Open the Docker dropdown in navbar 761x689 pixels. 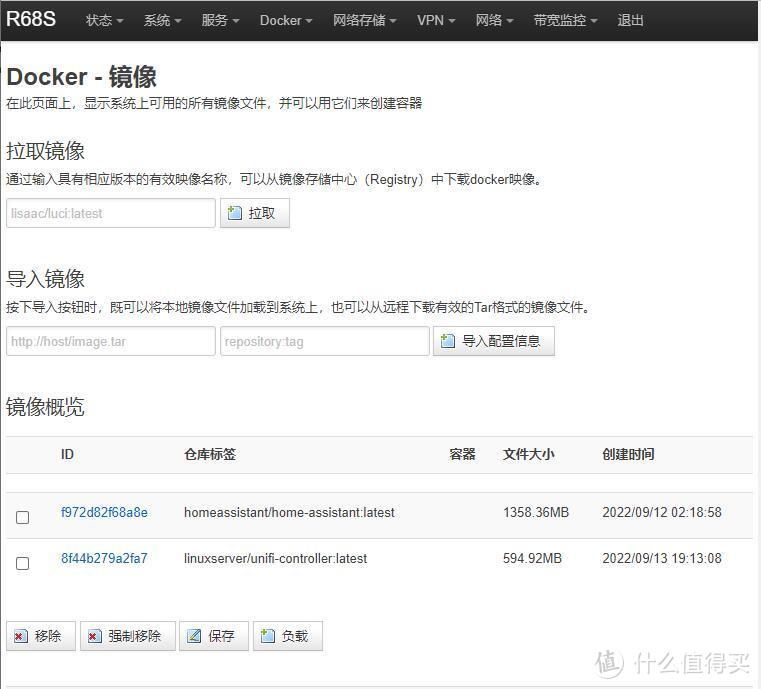coord(286,20)
